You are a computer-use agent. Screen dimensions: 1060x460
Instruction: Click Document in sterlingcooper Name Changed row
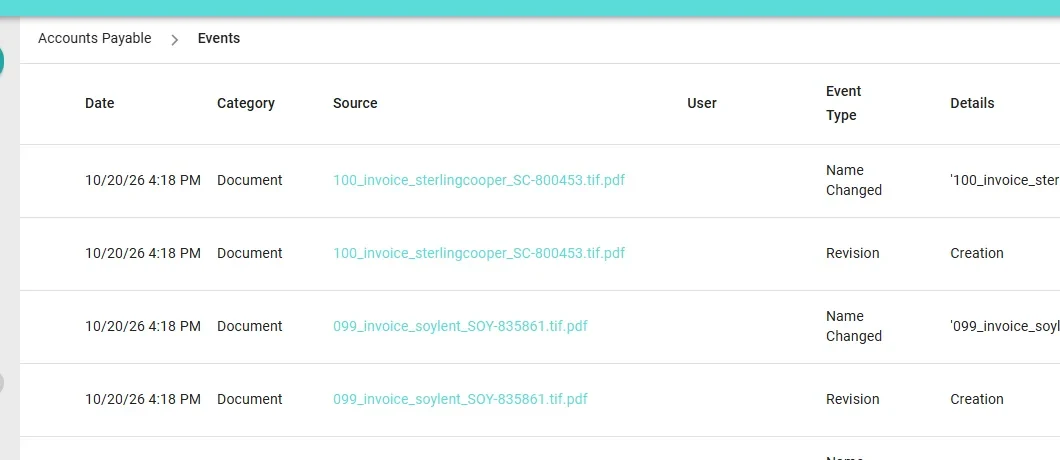pos(249,180)
